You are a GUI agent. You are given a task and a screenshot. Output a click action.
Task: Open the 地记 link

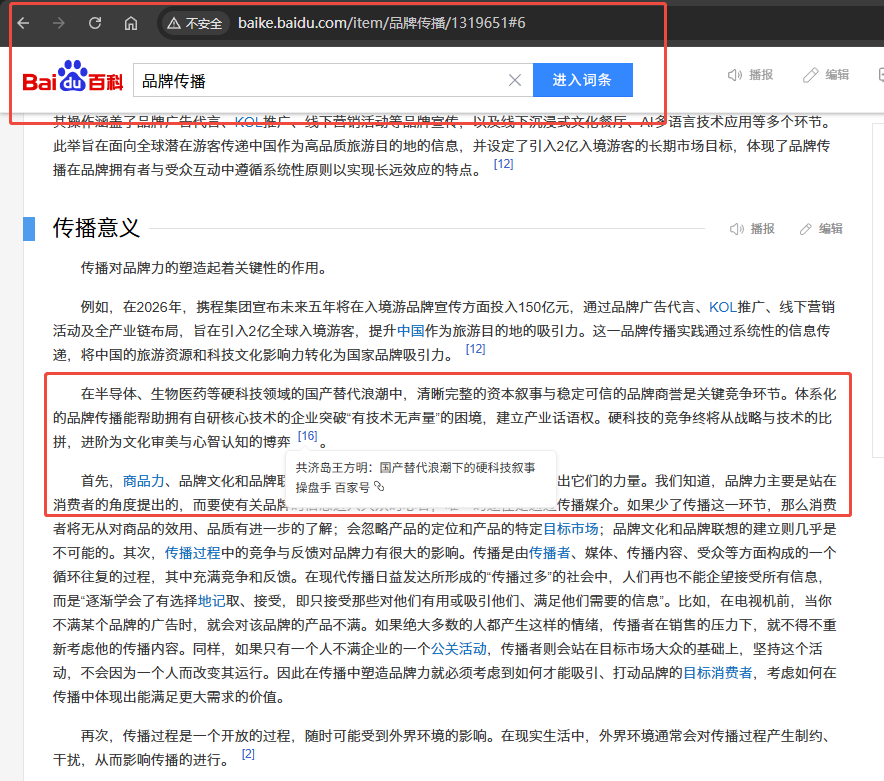tap(212, 601)
